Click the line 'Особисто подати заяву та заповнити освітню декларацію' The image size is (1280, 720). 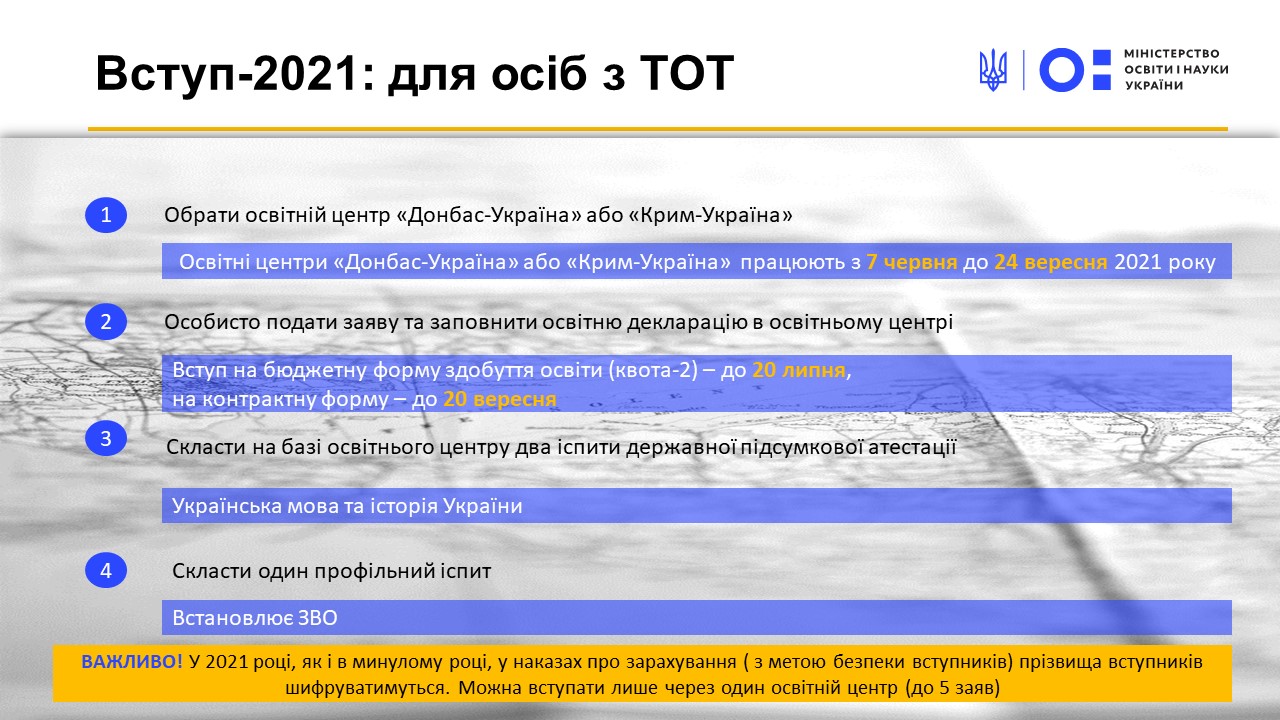pyautogui.click(x=558, y=323)
